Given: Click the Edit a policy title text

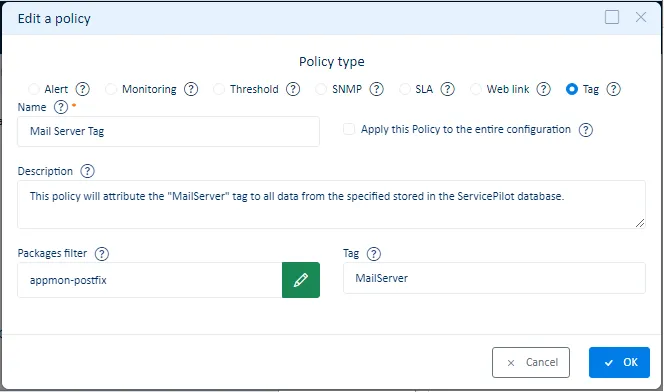Looking at the screenshot, I should 54,19.
